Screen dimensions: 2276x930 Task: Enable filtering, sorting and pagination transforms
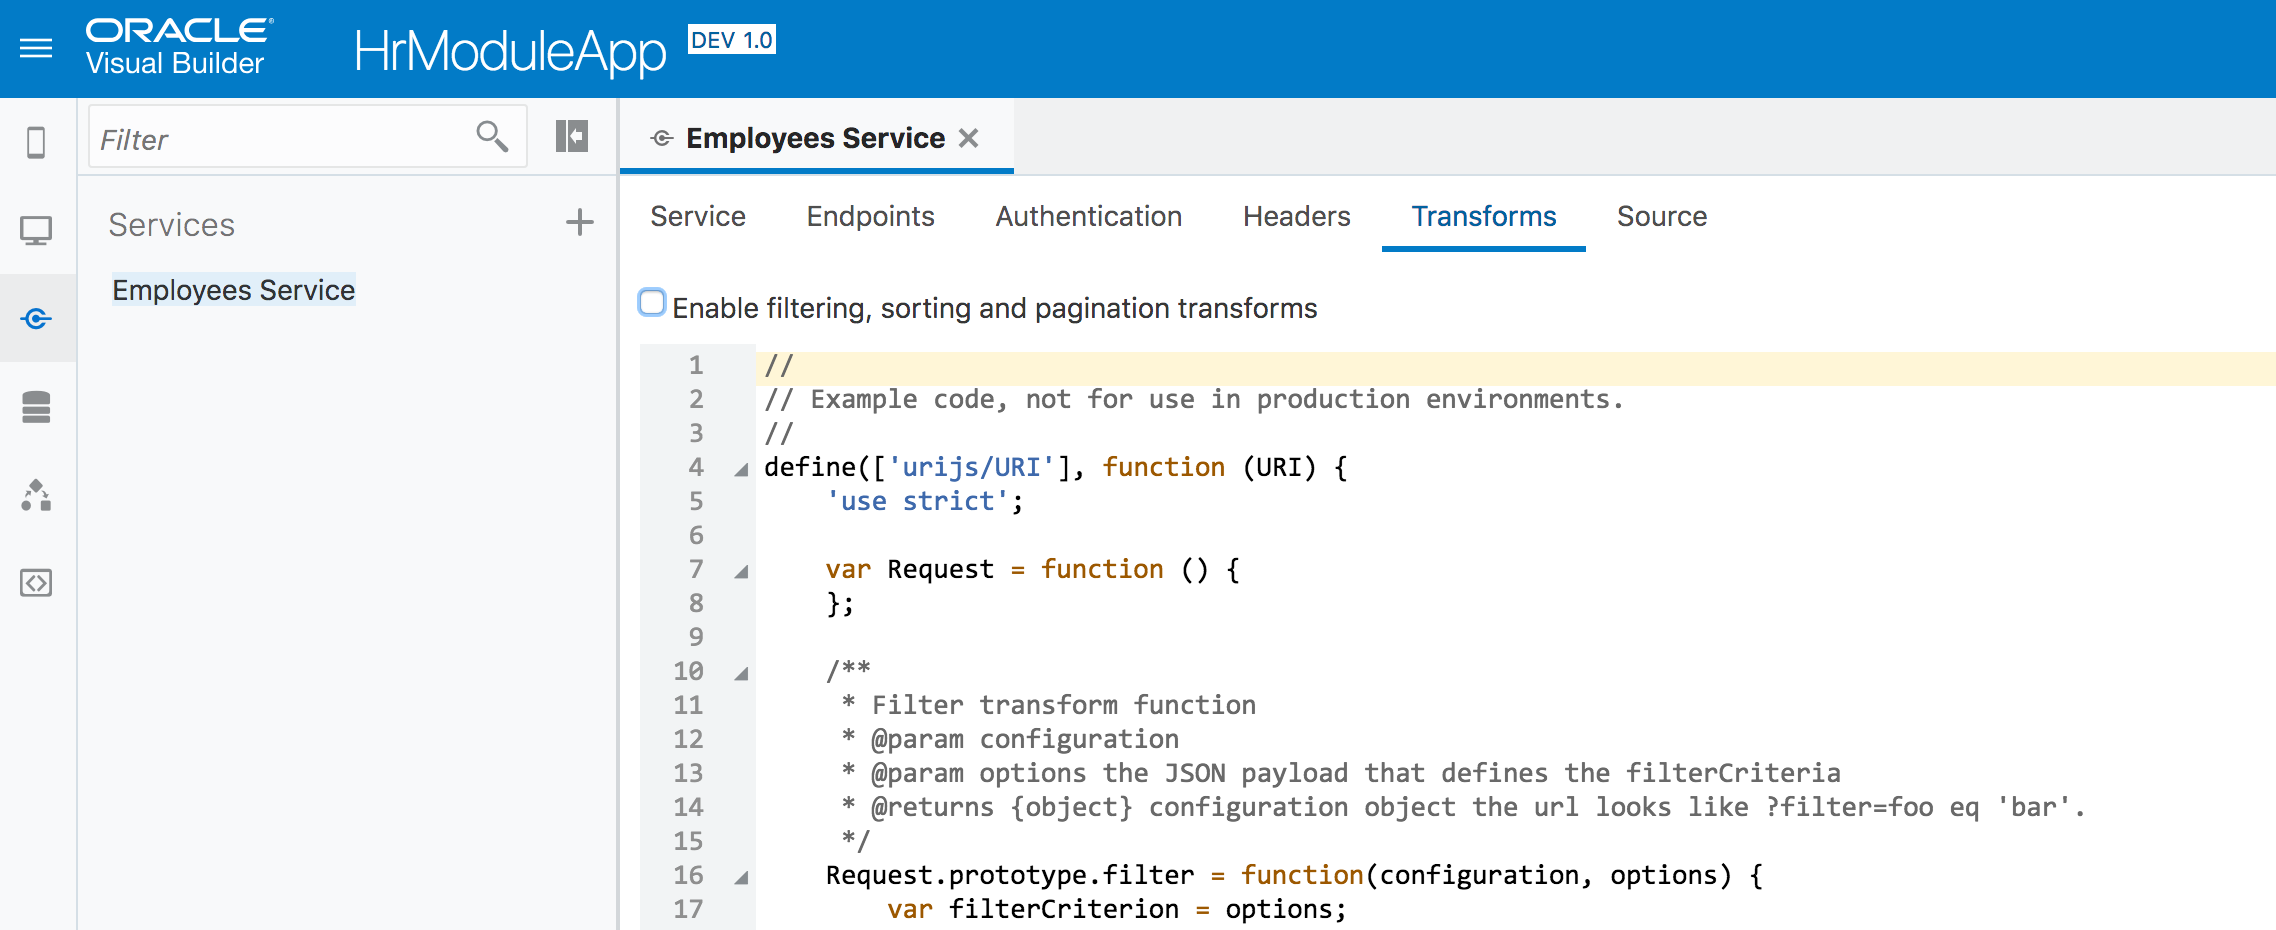click(x=652, y=301)
